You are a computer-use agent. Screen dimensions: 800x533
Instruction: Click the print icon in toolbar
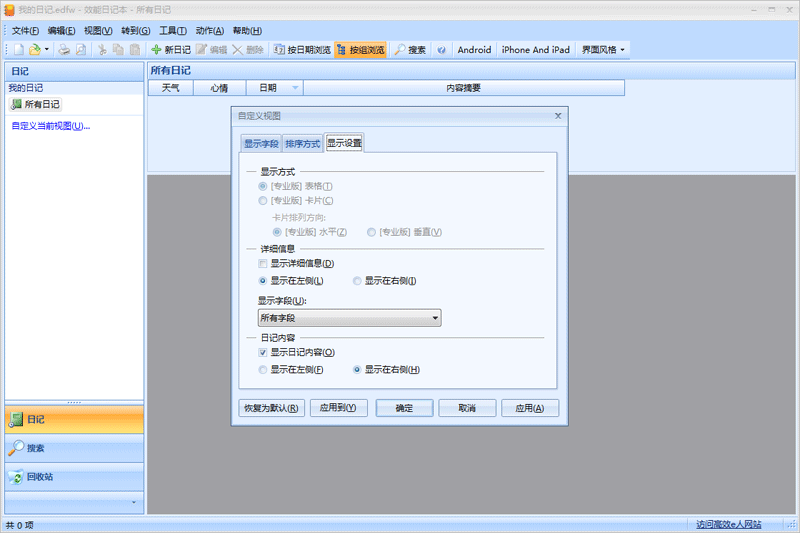tap(64, 49)
